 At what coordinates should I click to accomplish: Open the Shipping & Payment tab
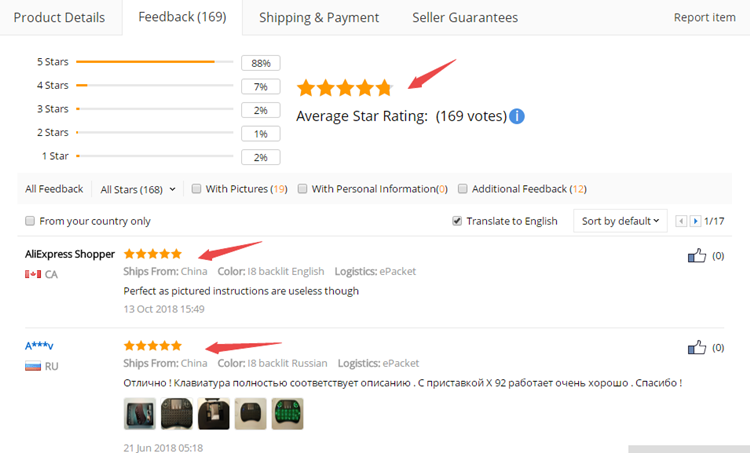pos(319,17)
